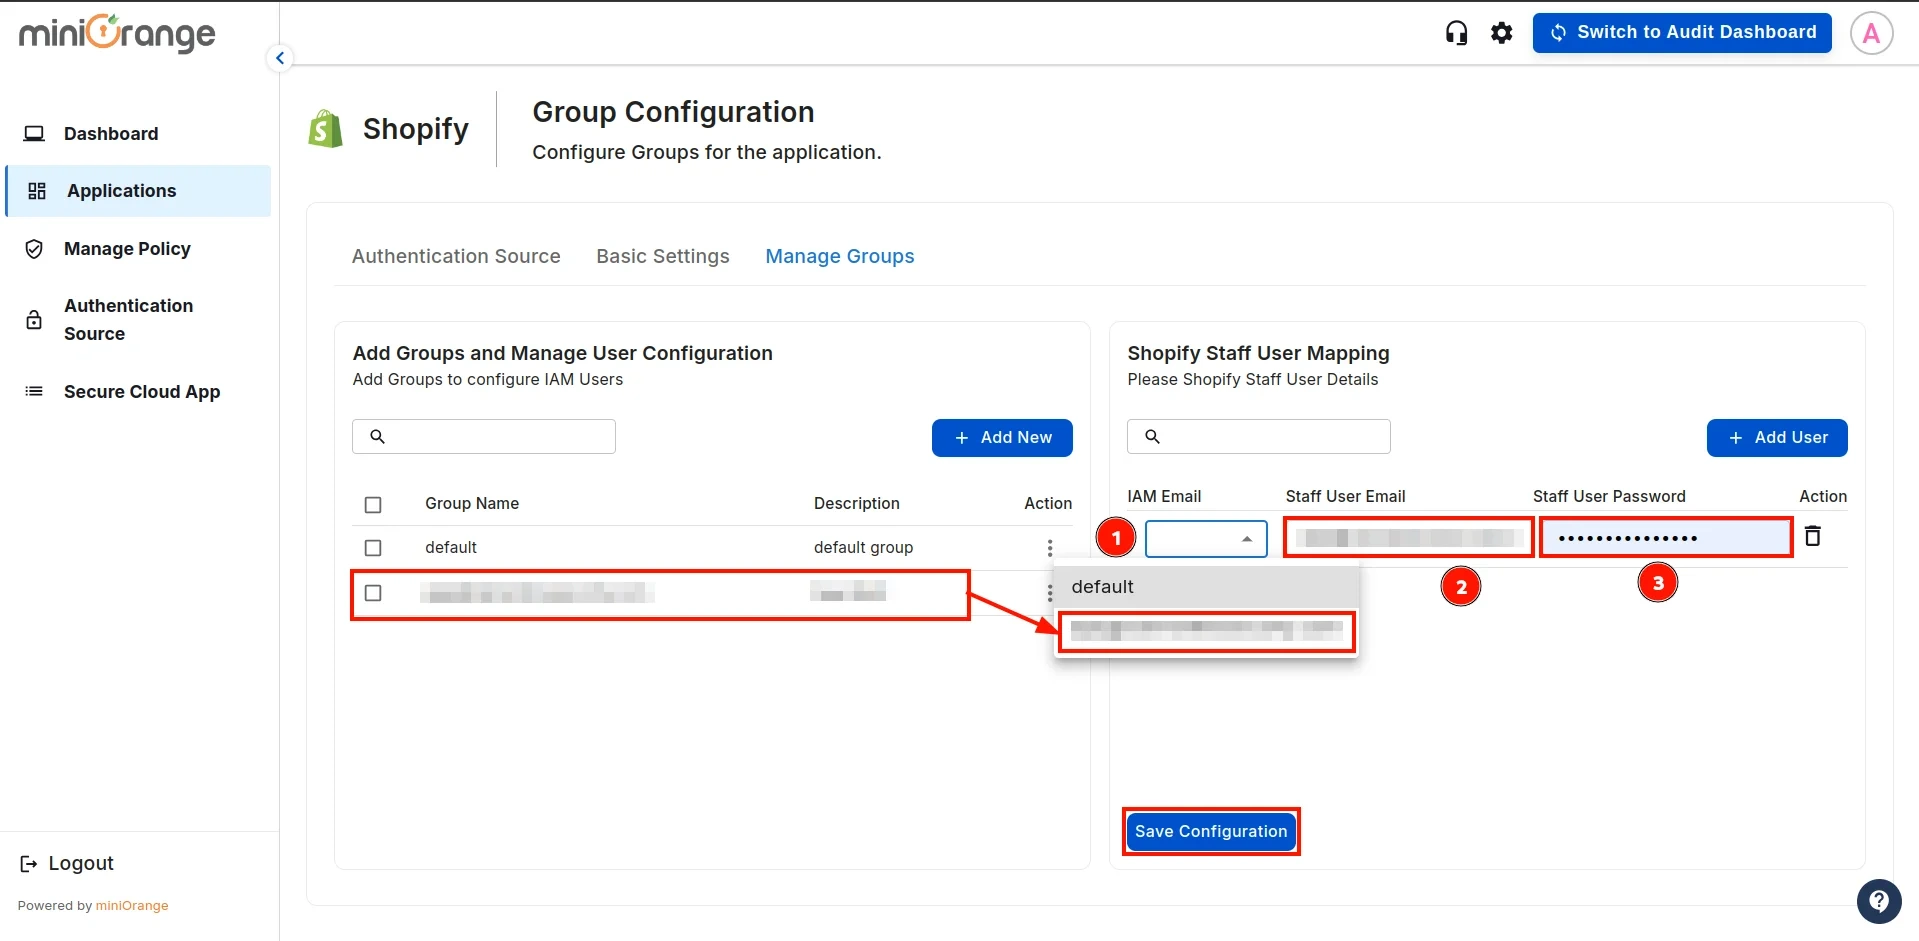This screenshot has height=941, width=1919.
Task: Toggle the select-all groups checkbox
Action: (373, 504)
